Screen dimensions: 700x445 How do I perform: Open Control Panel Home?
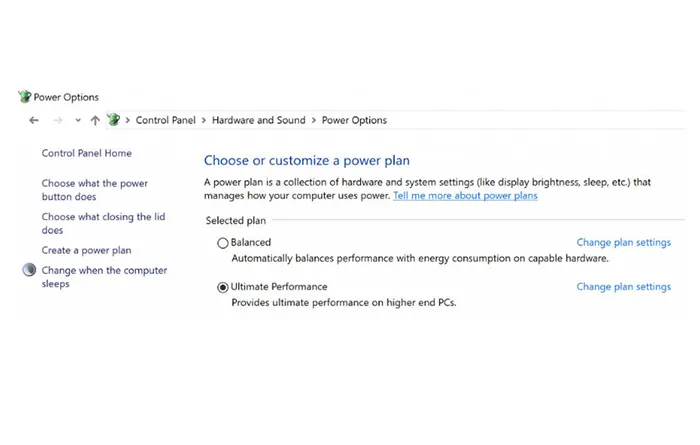coord(86,153)
